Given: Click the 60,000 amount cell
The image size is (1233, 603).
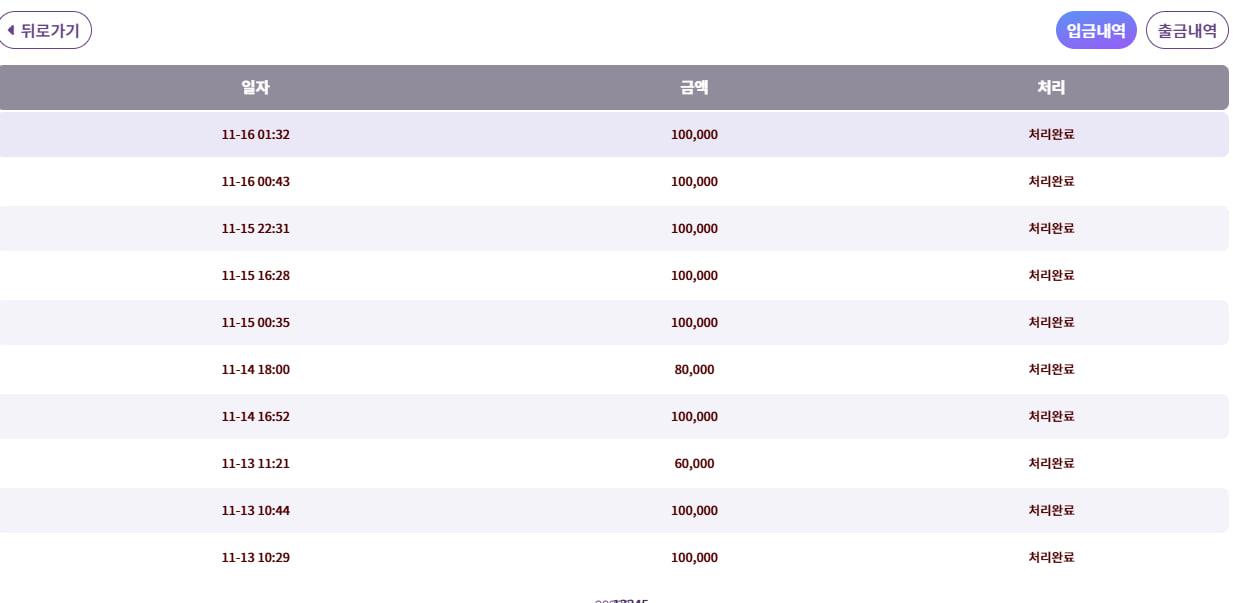Looking at the screenshot, I should click(x=694, y=464).
